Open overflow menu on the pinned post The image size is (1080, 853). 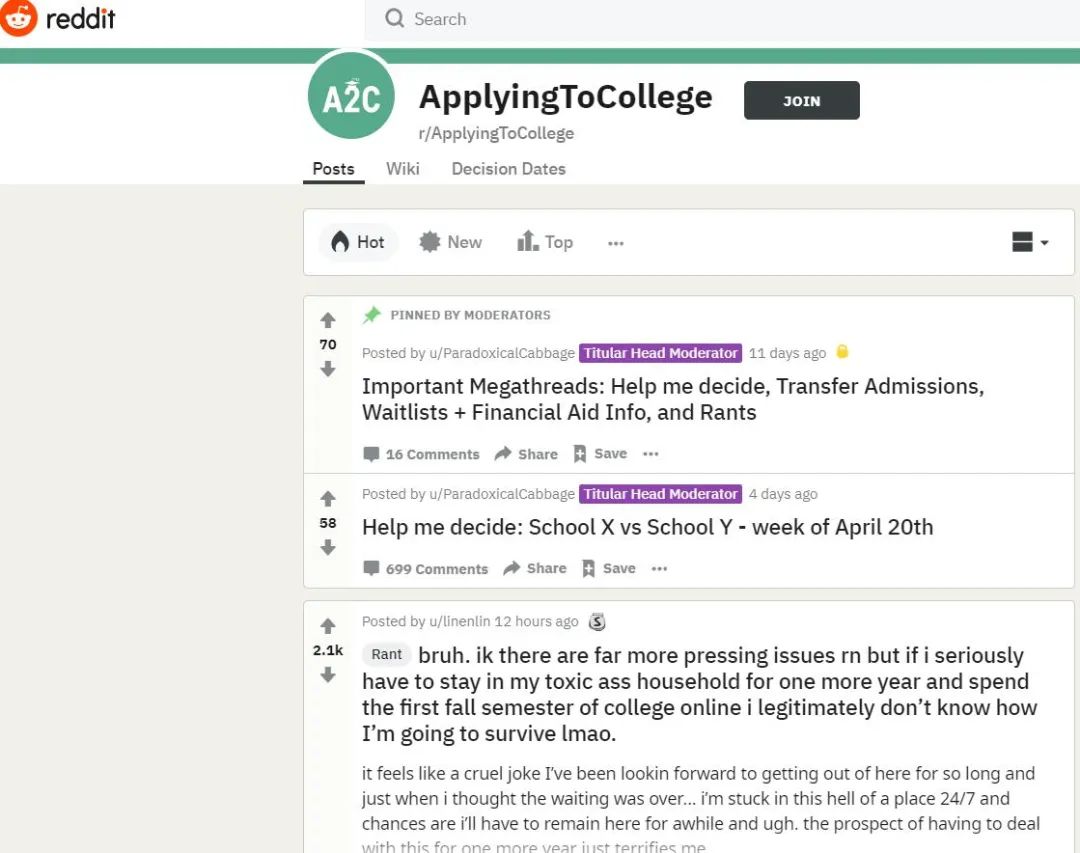tap(651, 453)
